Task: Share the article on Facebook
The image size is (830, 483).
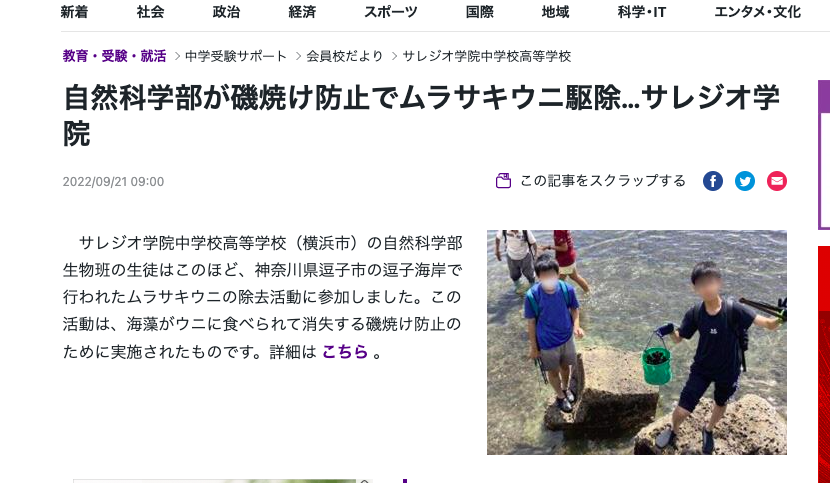Action: pyautogui.click(x=712, y=181)
